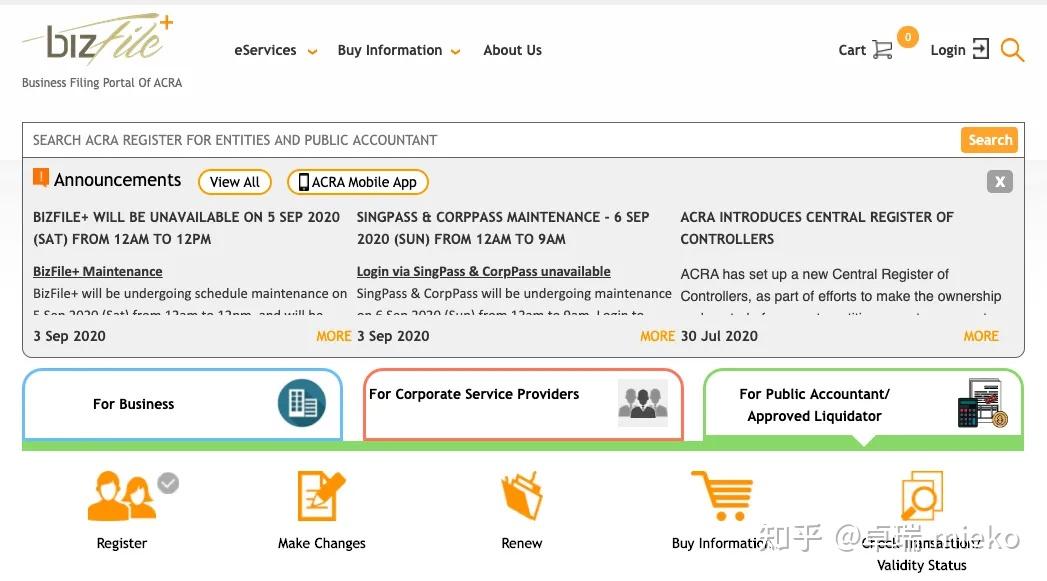Image resolution: width=1047 pixels, height=581 pixels.
Task: Select the Register people icon
Action: (x=122, y=496)
